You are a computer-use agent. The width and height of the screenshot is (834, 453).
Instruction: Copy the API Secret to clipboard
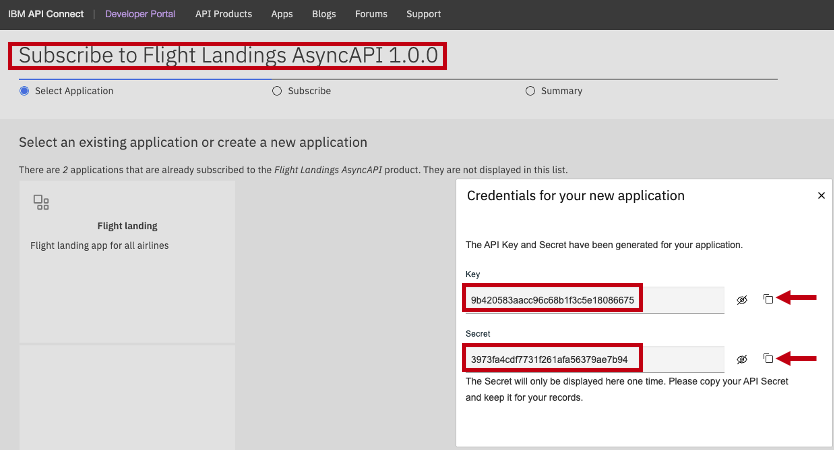pyautogui.click(x=768, y=358)
